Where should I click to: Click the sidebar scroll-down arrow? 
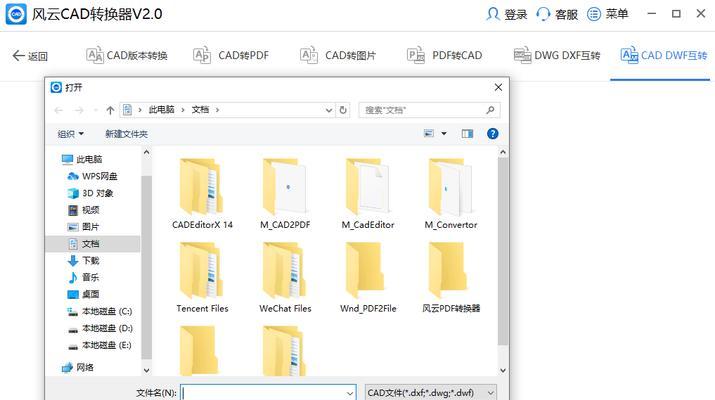click(146, 370)
